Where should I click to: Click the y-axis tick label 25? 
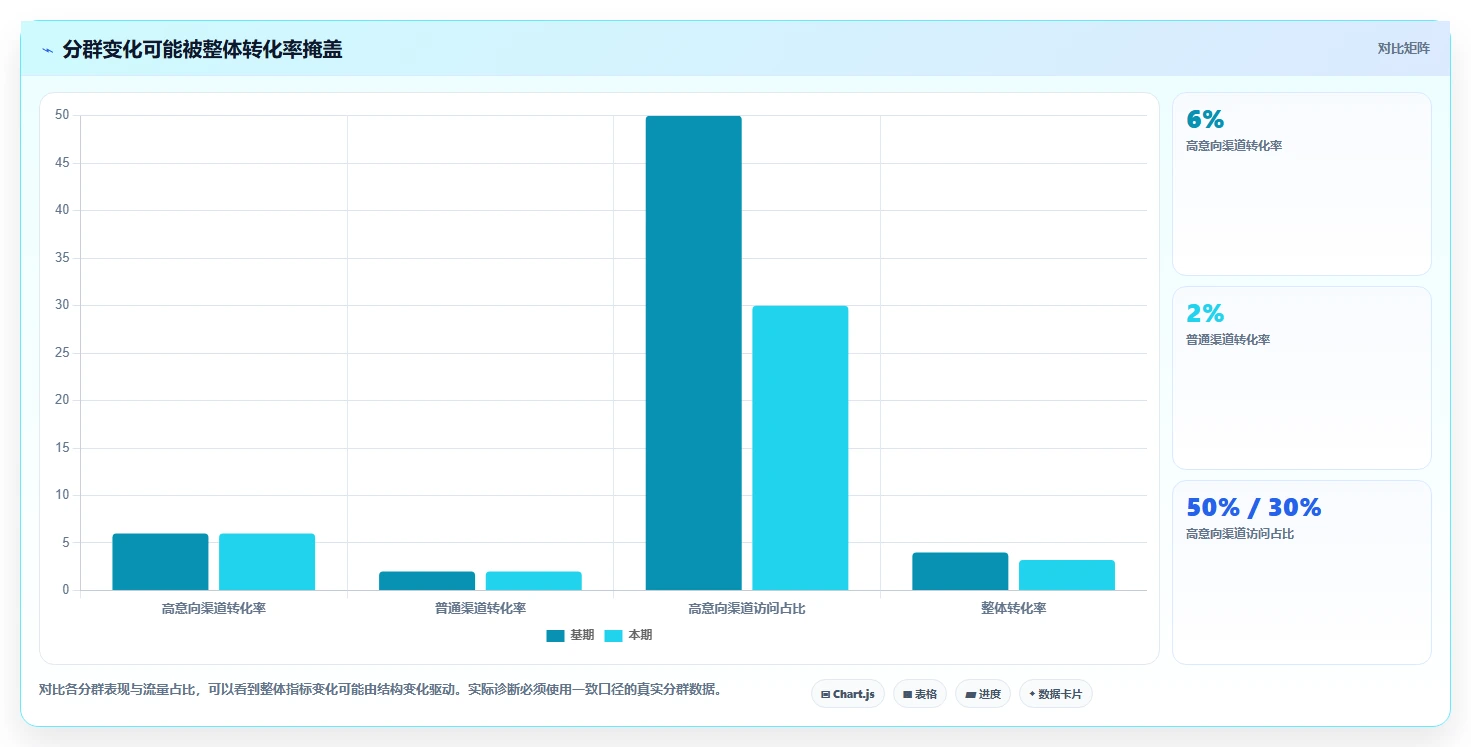[x=62, y=353]
